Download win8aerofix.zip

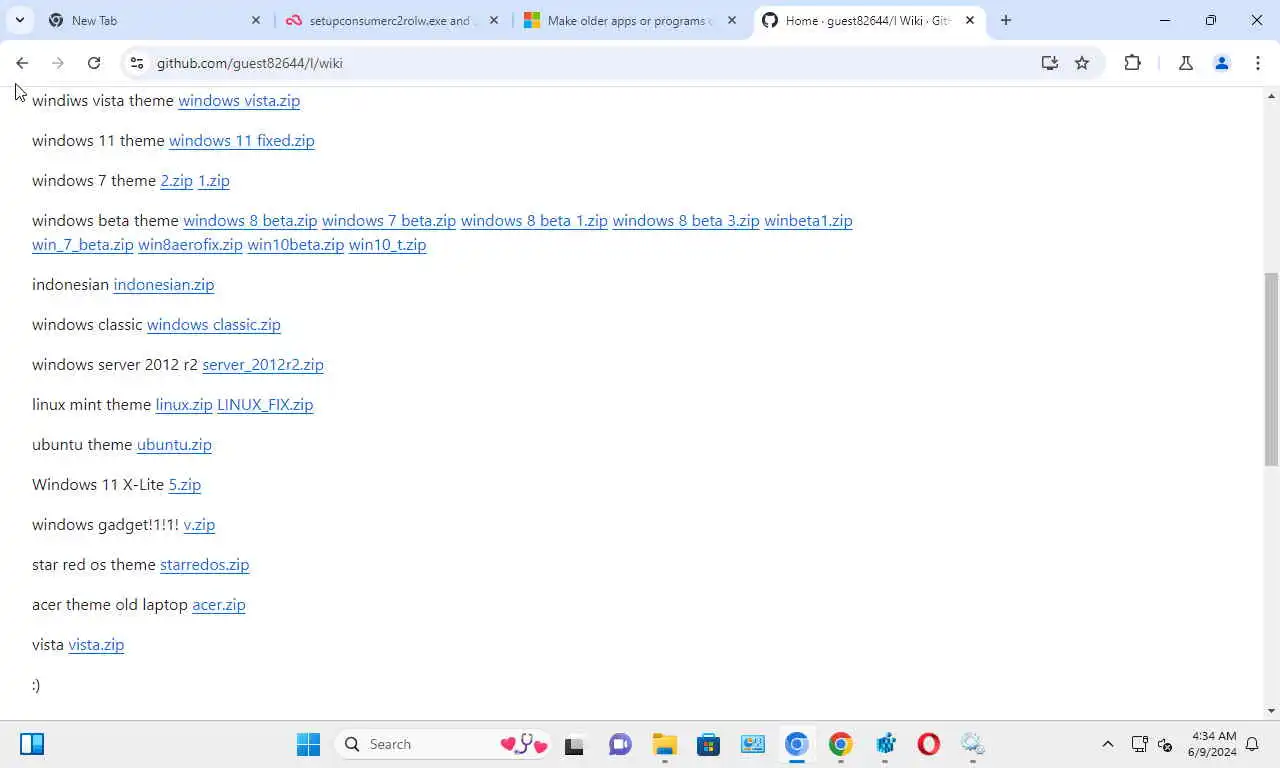tap(190, 245)
